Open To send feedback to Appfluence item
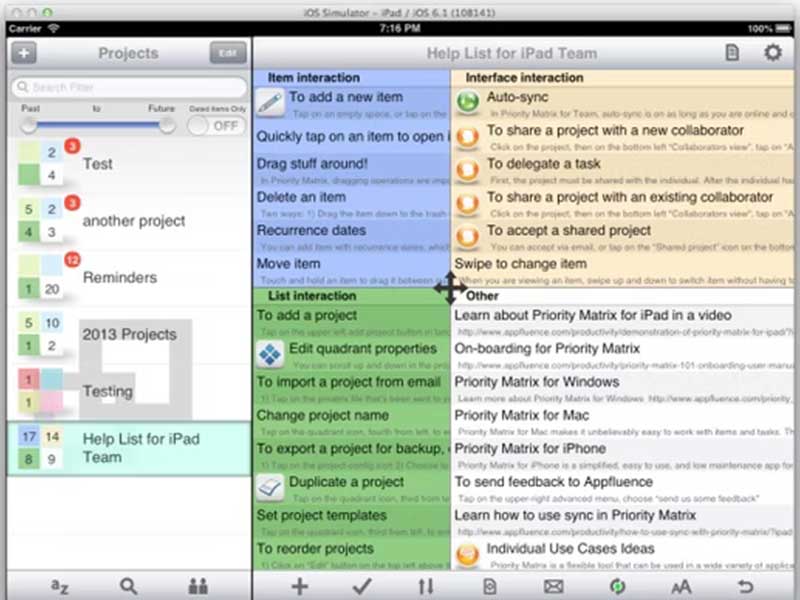Screen dimensions: 800x600 coord(622,488)
